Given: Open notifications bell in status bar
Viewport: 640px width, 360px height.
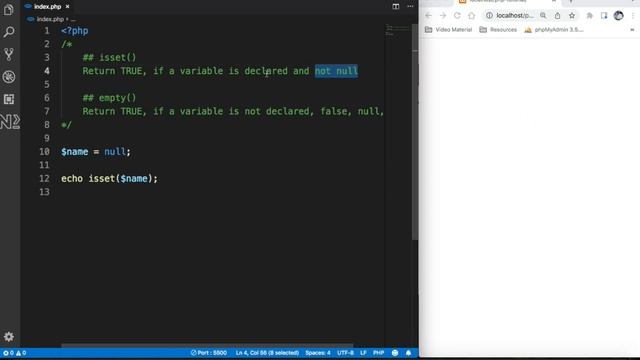Looking at the screenshot, I should 408,353.
